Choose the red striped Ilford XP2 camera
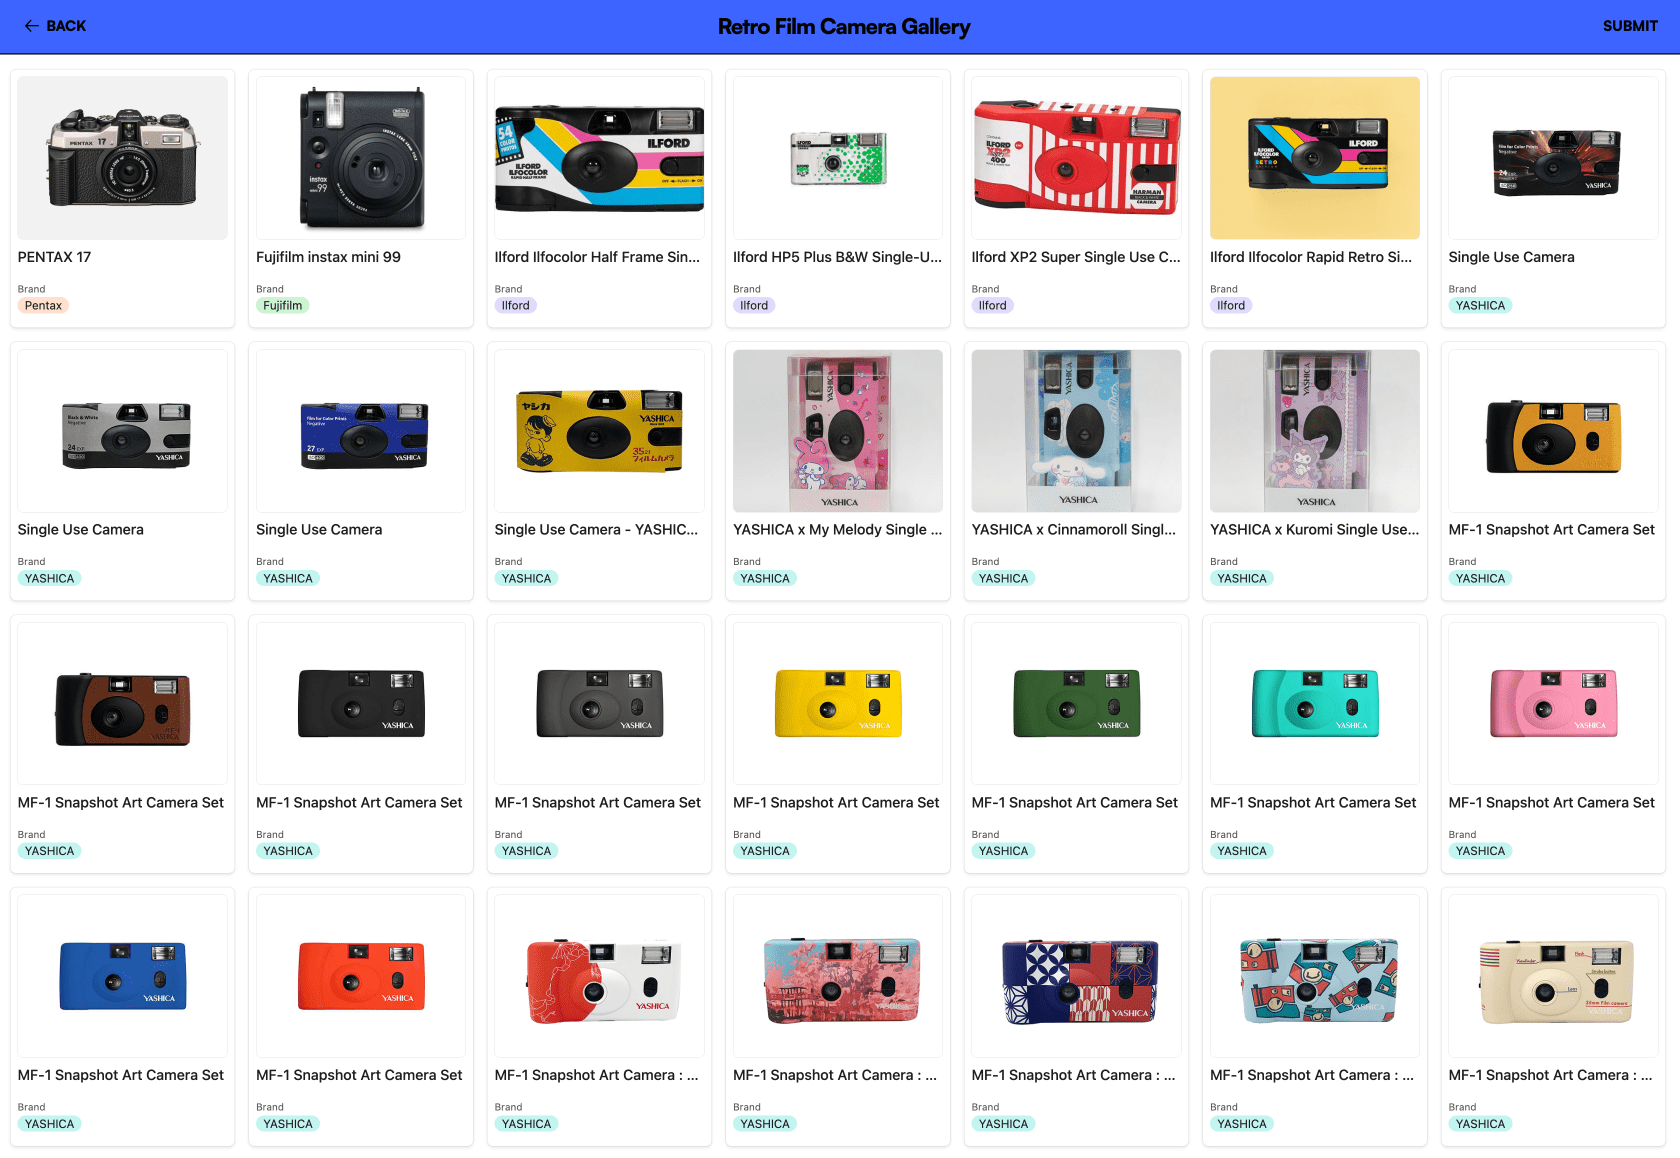 pyautogui.click(x=1077, y=158)
